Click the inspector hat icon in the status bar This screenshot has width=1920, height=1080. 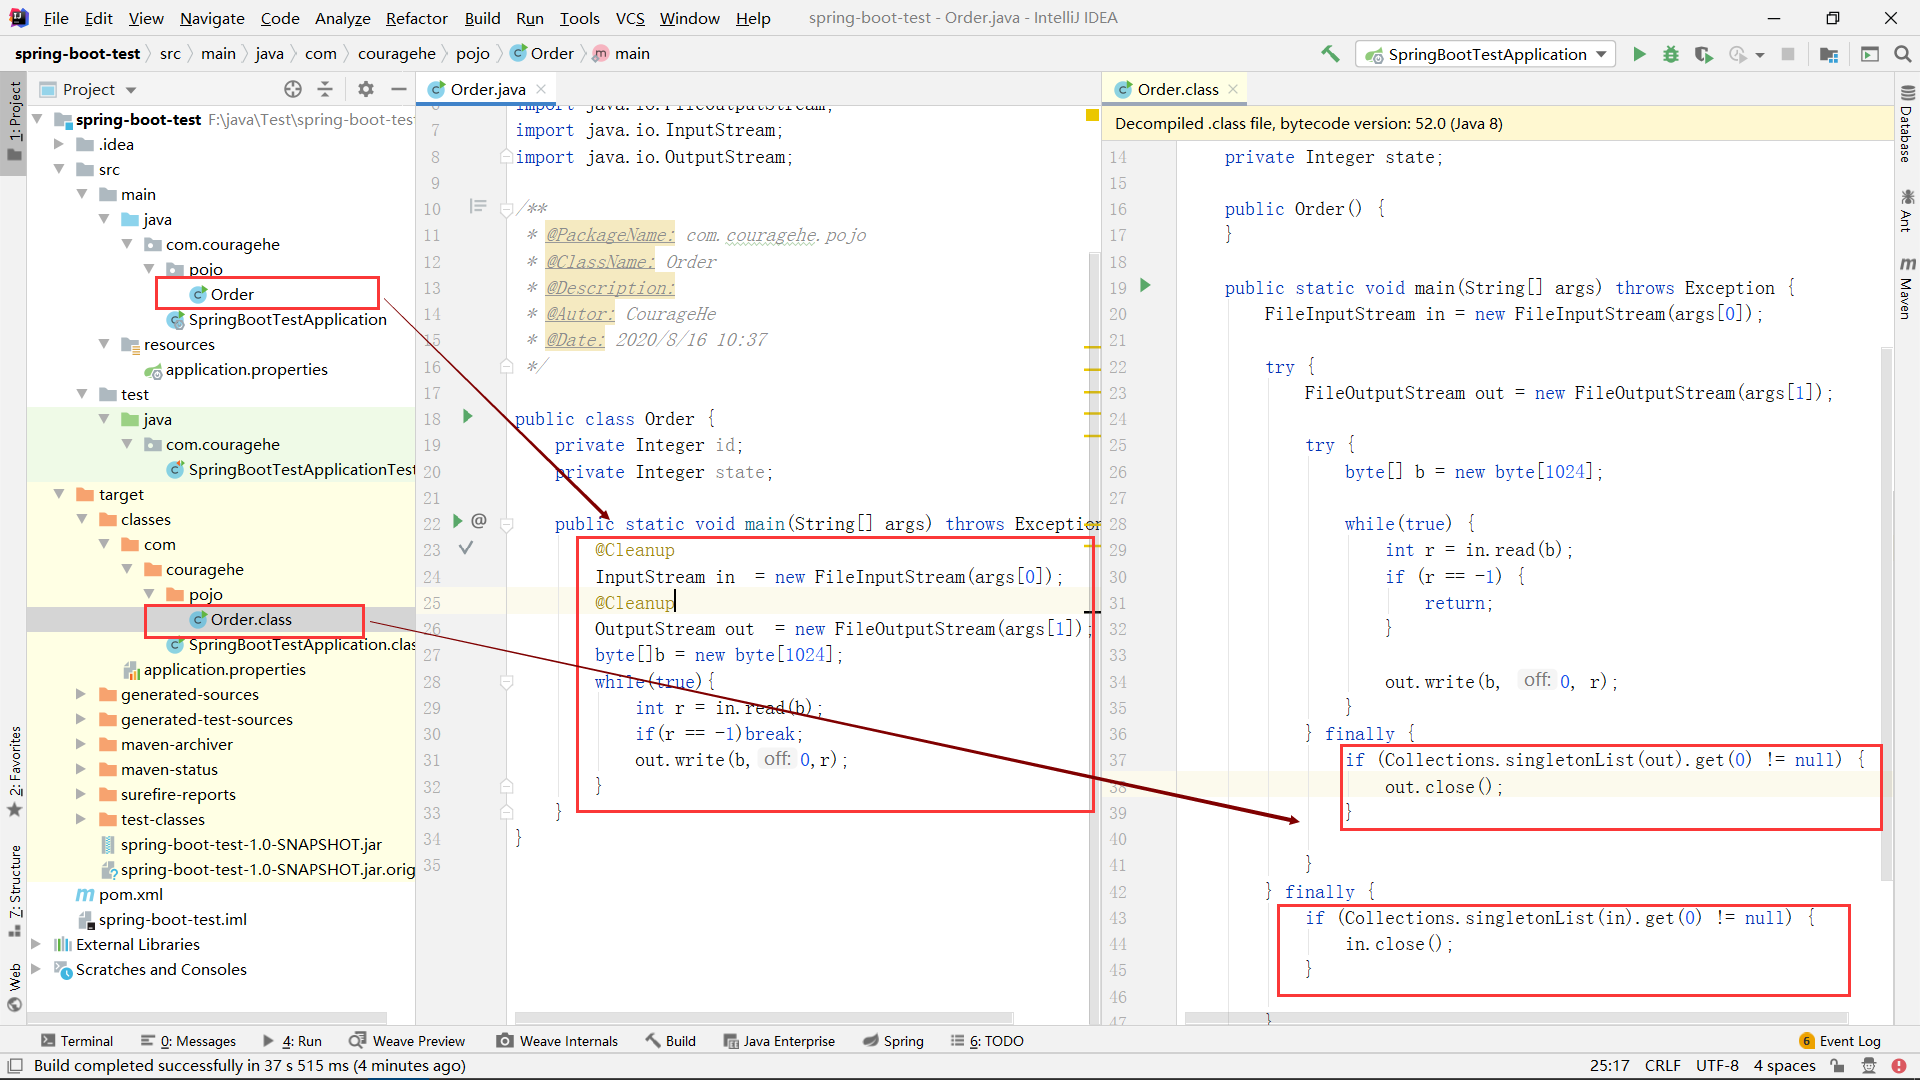1868,1066
